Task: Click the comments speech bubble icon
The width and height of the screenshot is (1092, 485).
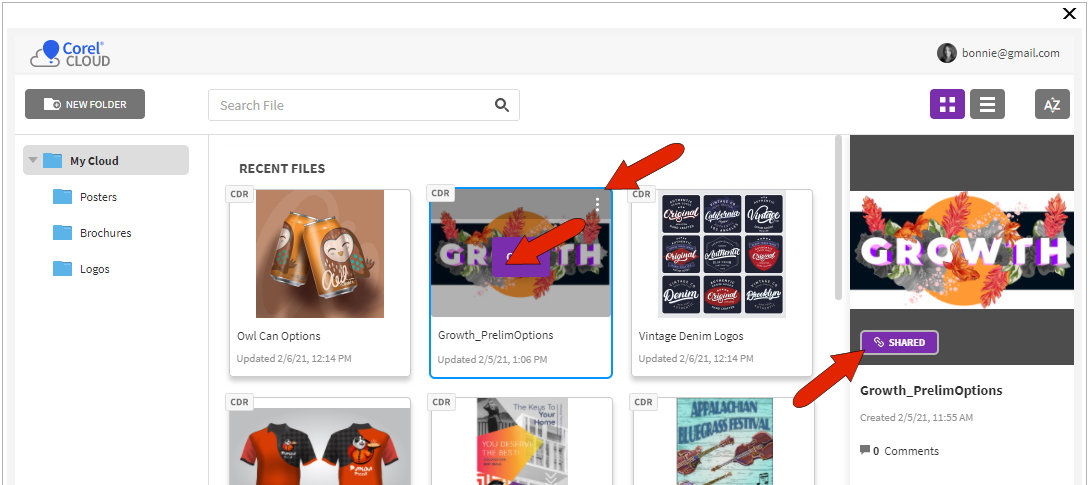Action: [x=865, y=450]
